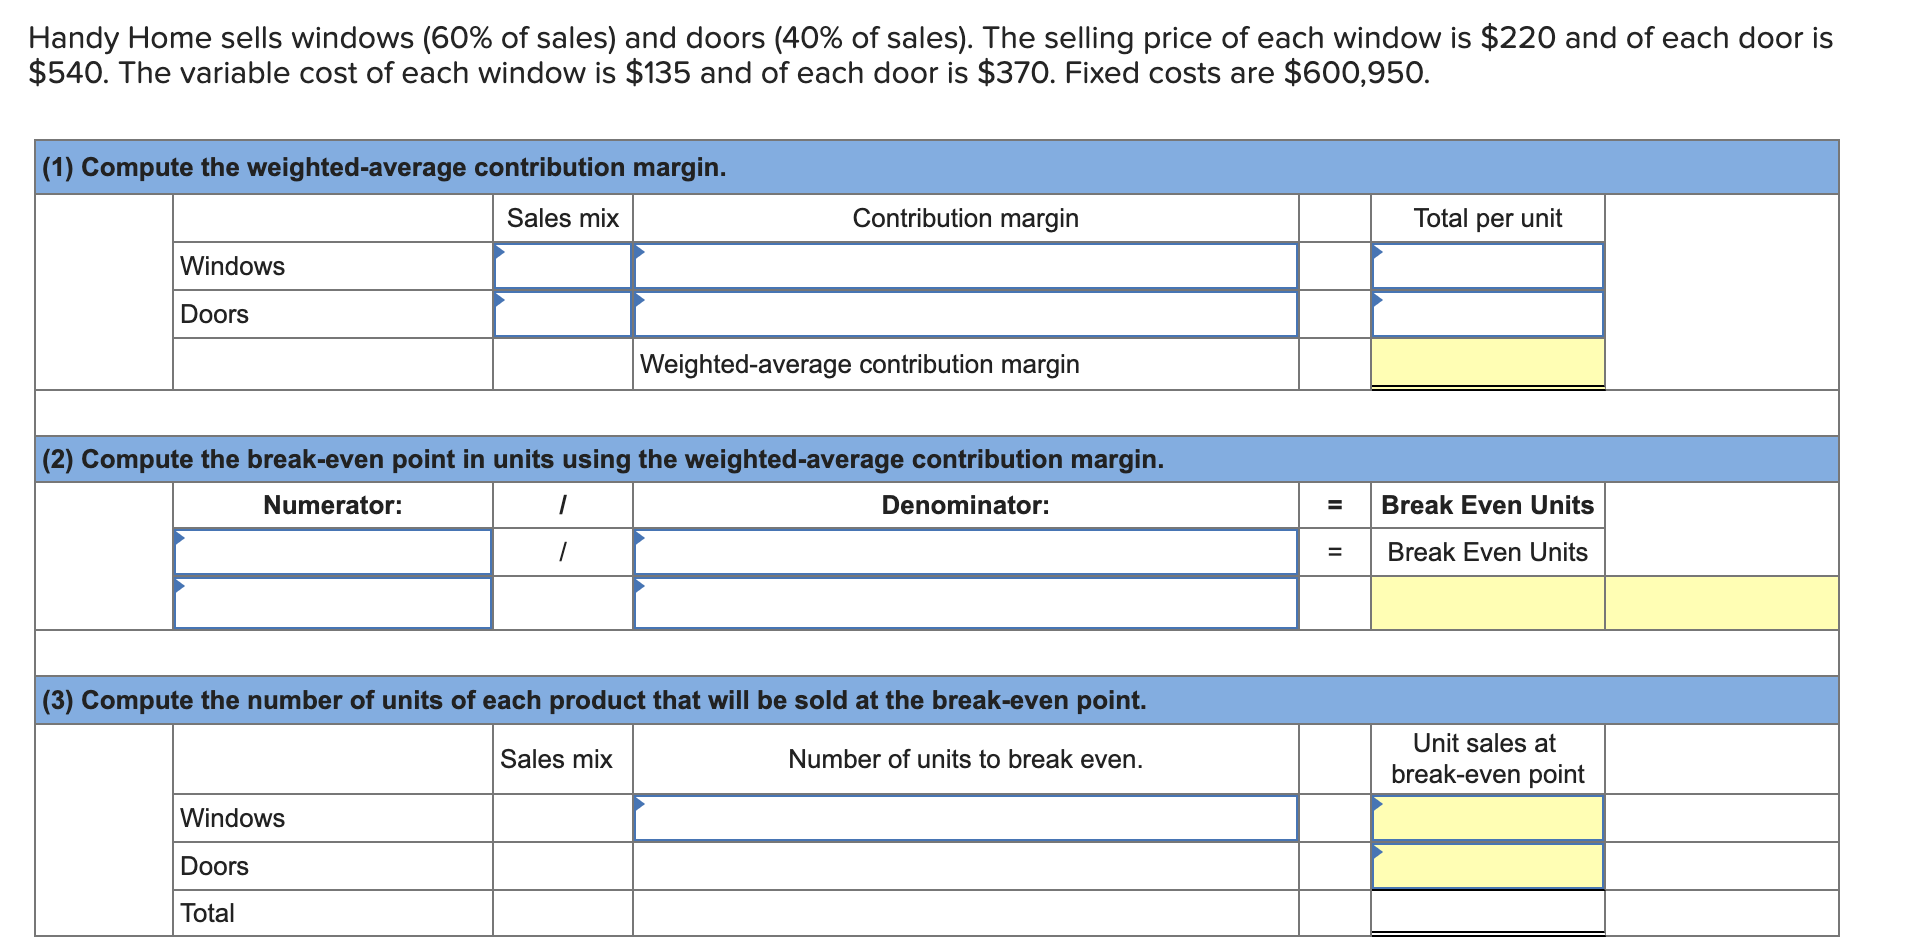Click the yellow Unit sales cell for Windows
1914x952 pixels.
[x=1487, y=817]
